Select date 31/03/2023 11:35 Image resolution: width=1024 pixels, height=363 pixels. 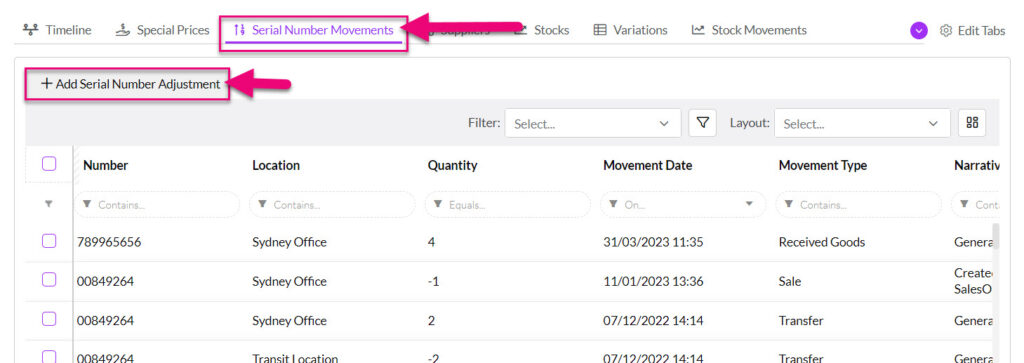[653, 242]
